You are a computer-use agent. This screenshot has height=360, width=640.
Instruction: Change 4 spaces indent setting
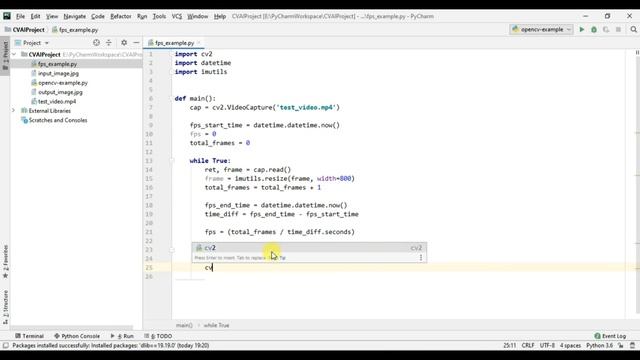click(570, 345)
